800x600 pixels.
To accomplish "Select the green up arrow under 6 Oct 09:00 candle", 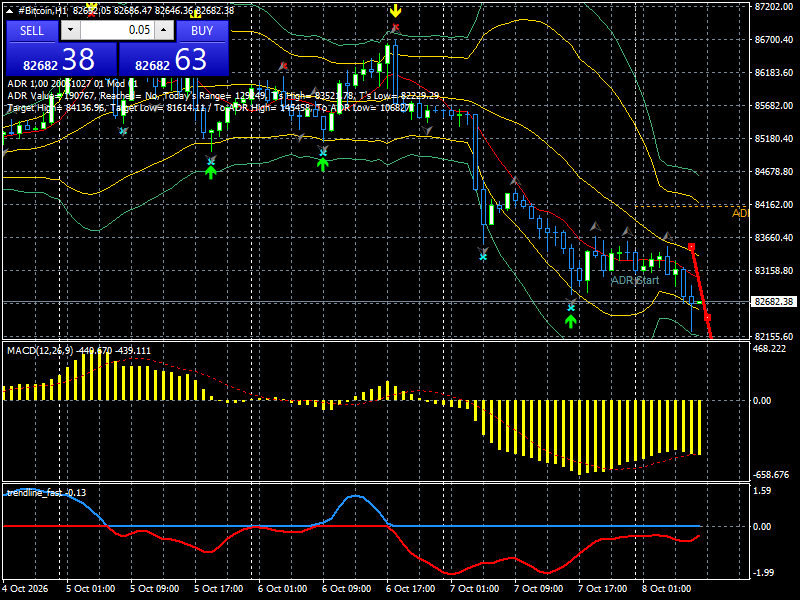I will pos(322,164).
